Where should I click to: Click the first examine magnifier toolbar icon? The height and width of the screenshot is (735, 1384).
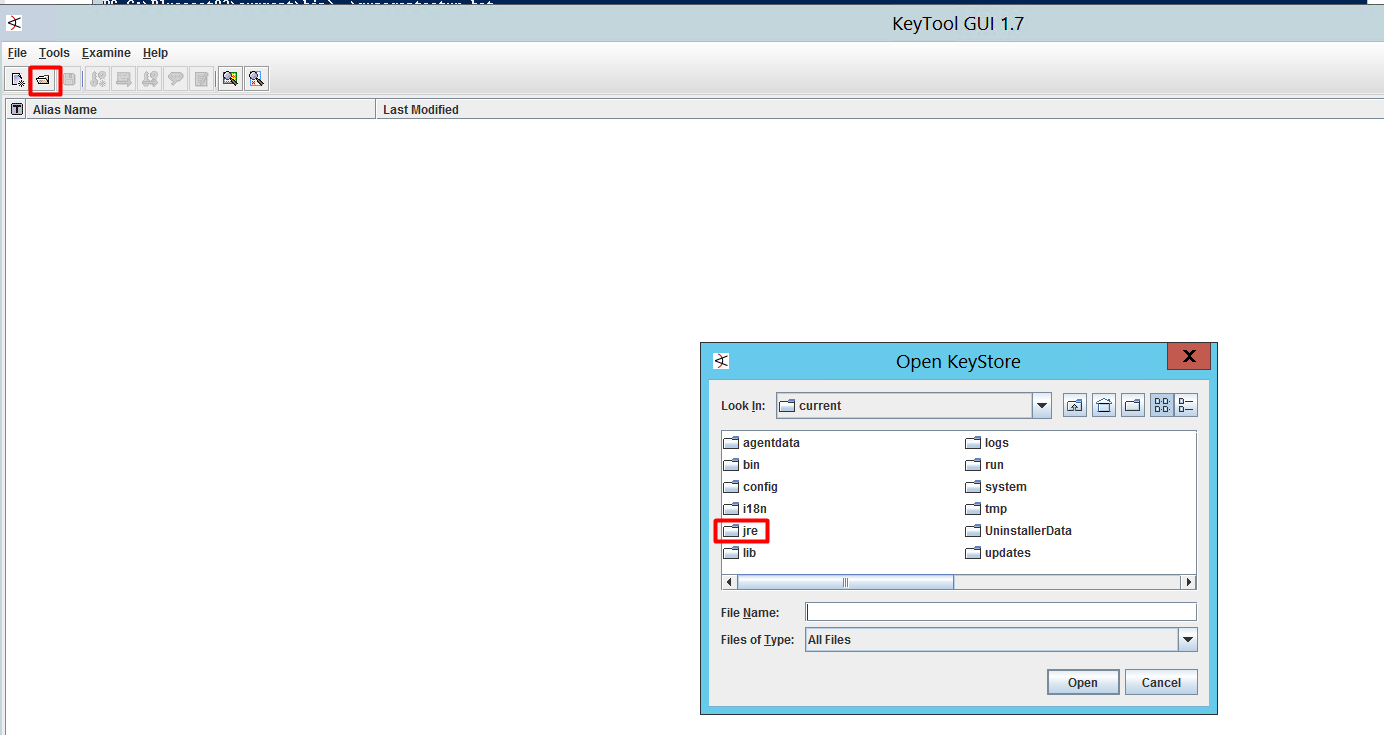pos(229,78)
